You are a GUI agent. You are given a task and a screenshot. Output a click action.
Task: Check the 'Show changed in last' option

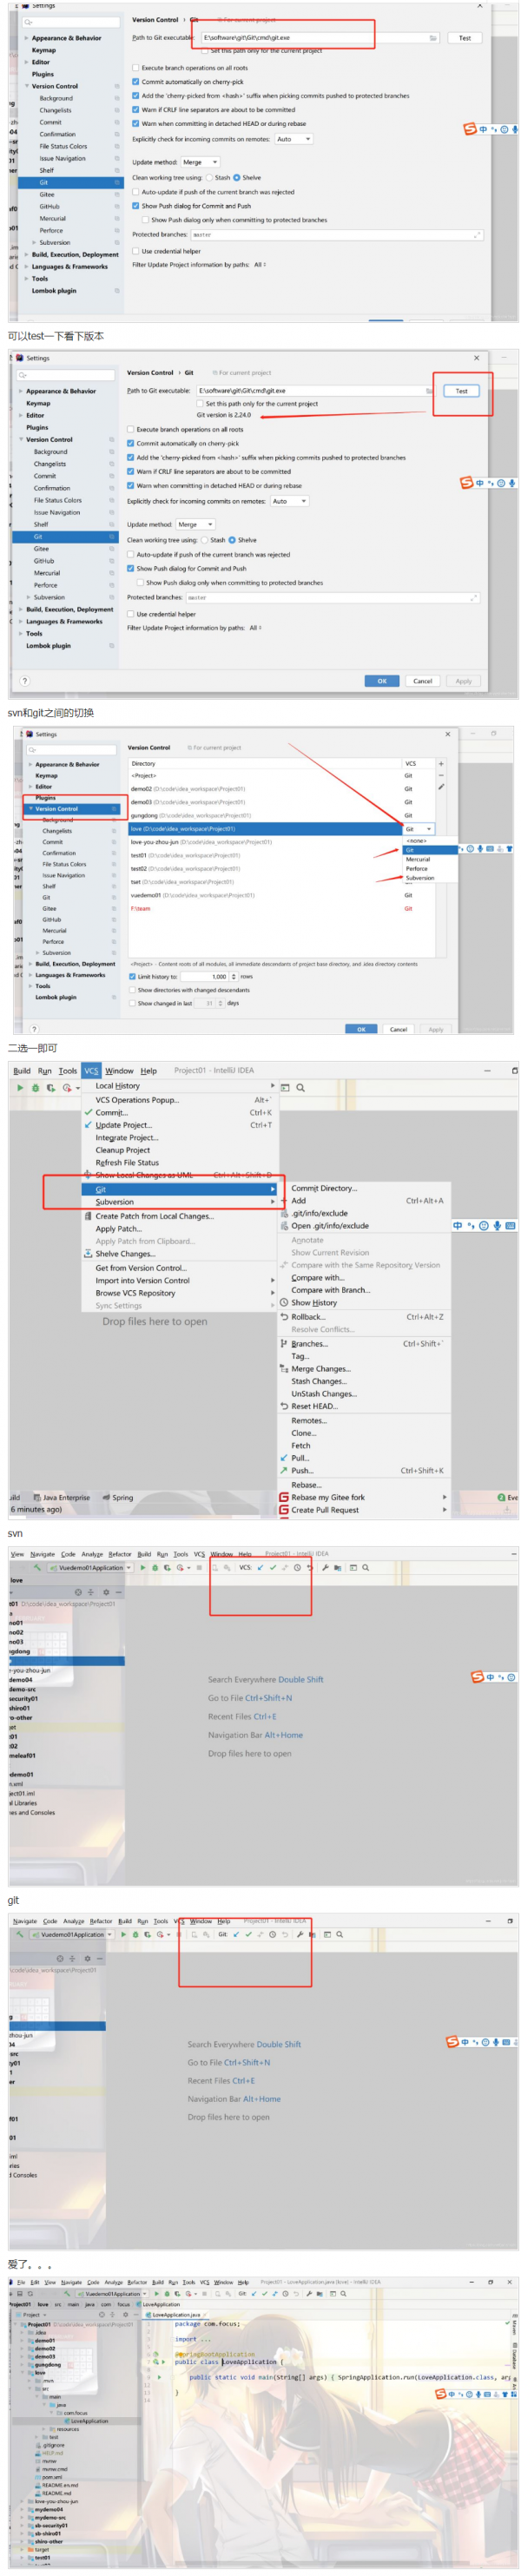132,1002
